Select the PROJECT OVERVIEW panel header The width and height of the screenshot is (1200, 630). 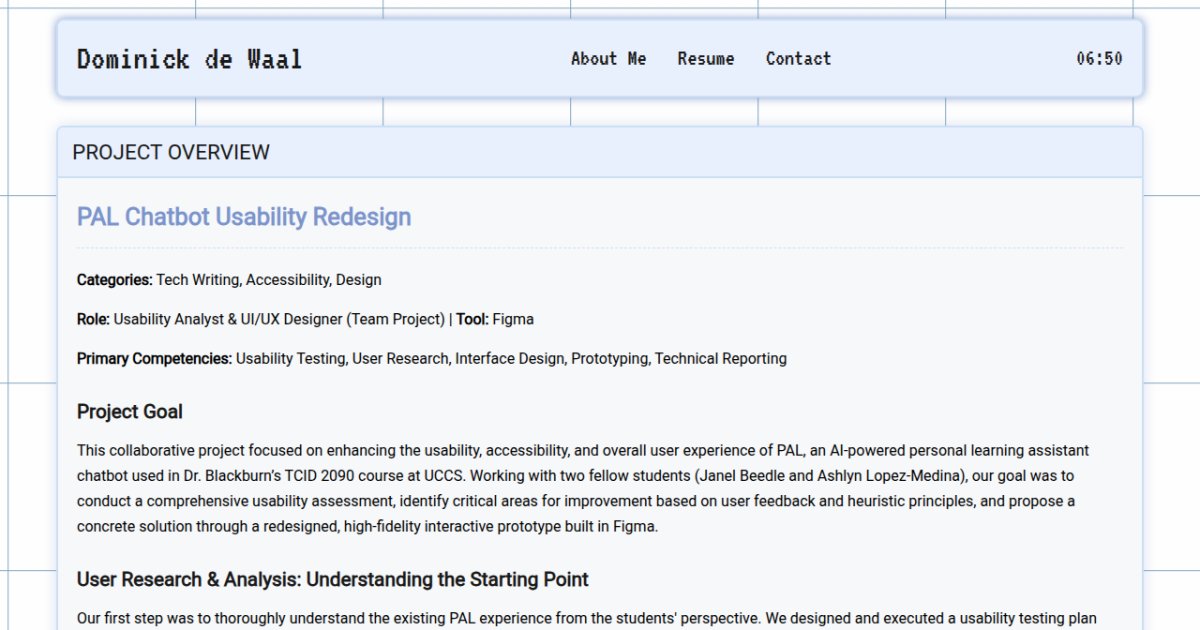pyautogui.click(x=171, y=152)
